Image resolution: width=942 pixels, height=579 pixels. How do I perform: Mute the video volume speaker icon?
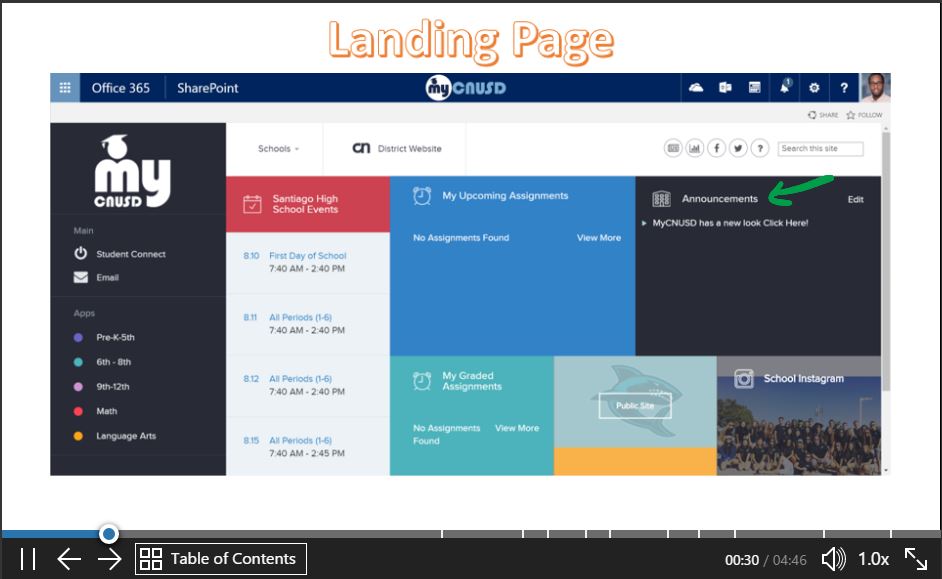(x=833, y=559)
